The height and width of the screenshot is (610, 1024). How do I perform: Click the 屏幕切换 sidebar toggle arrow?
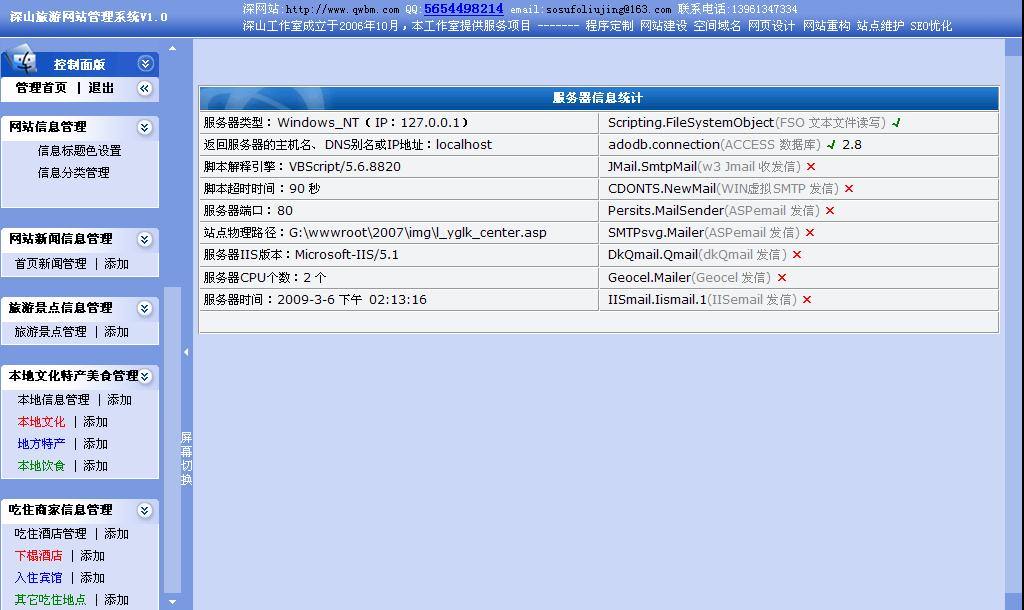186,352
